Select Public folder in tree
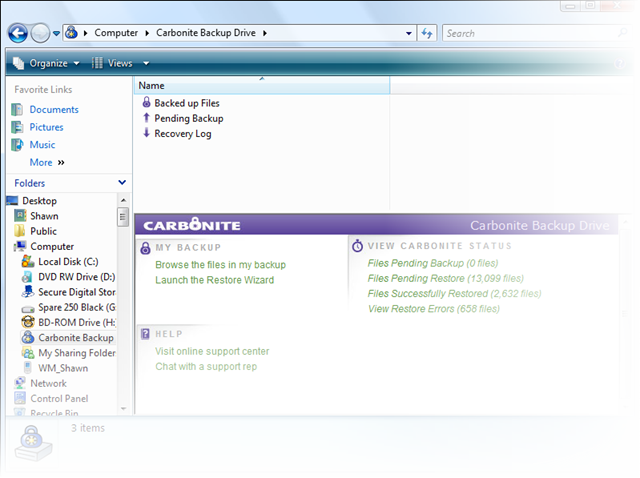 (43, 231)
